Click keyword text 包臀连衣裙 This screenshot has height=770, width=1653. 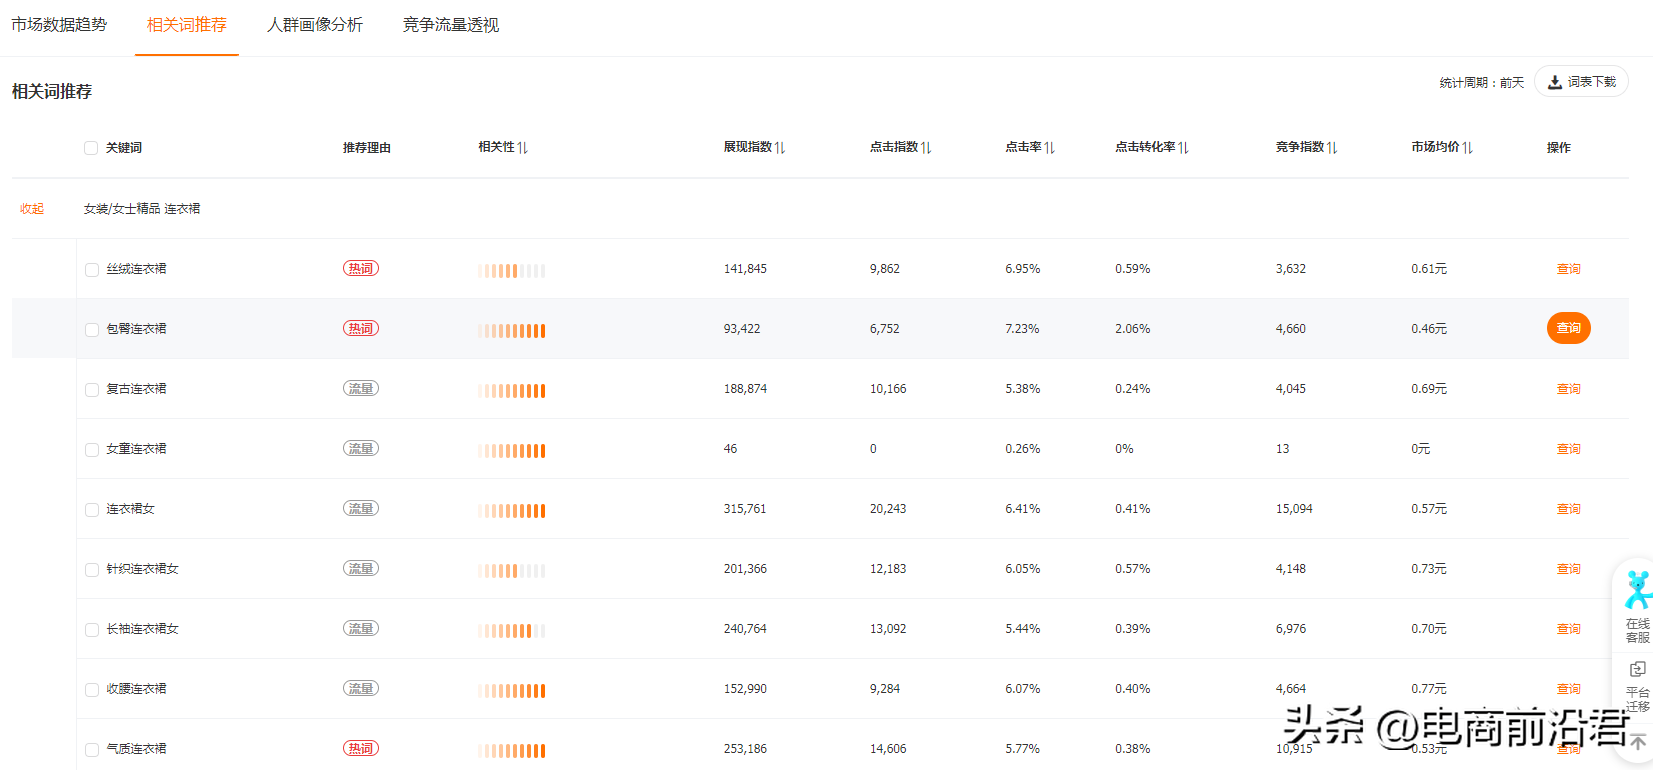pos(137,329)
